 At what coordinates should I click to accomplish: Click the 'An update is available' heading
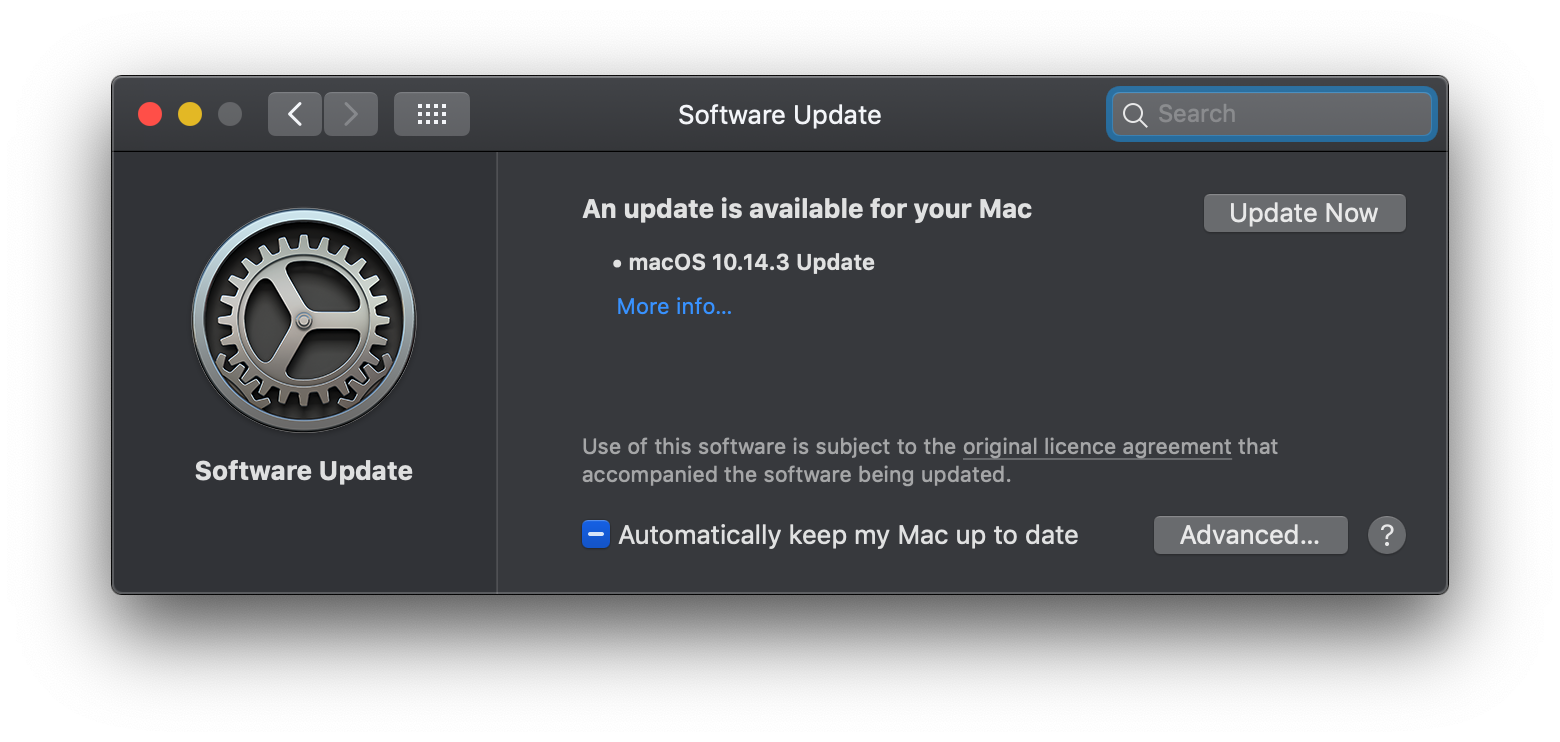tap(807, 209)
